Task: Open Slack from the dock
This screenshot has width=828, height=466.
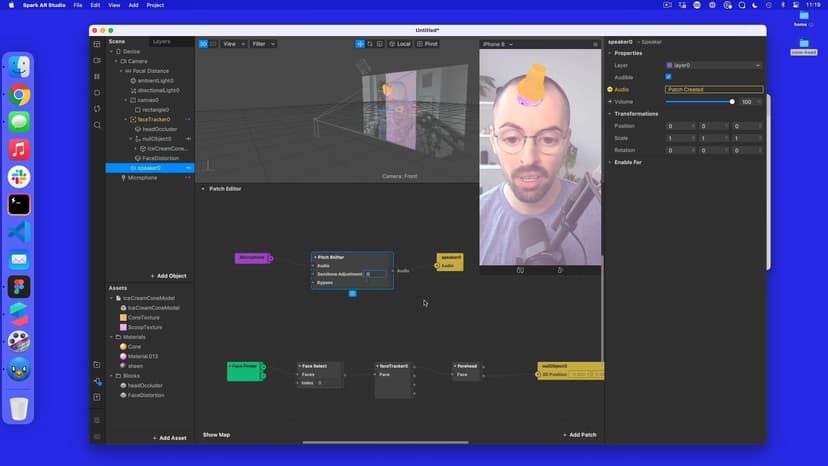Action: 19,177
